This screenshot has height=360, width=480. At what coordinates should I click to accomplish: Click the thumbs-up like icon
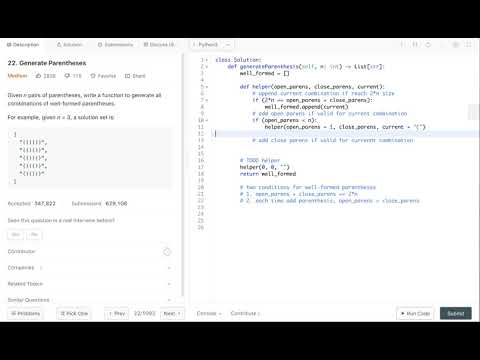[x=39, y=76]
